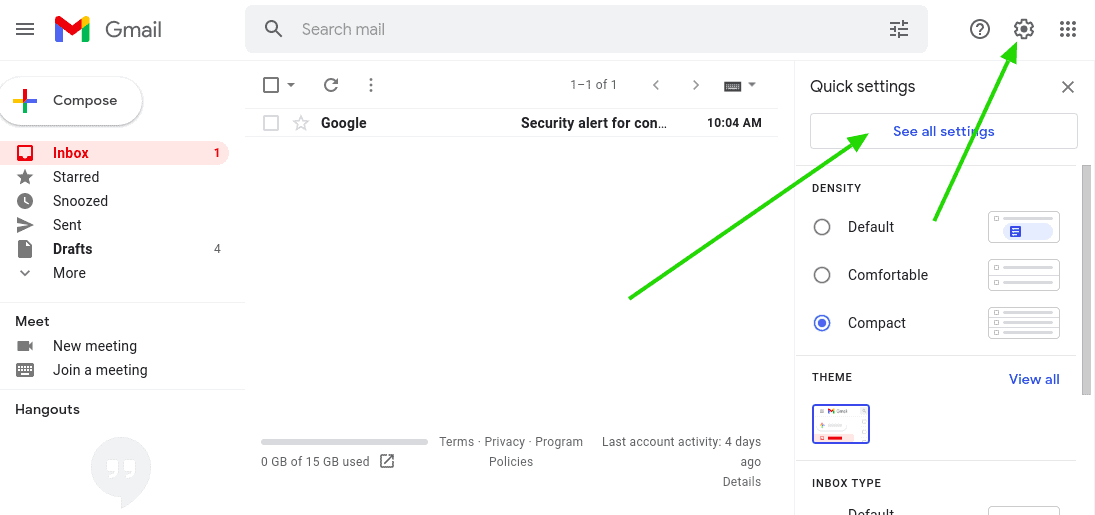The height and width of the screenshot is (515, 1095).
Task: Check the Google email row checkbox
Action: coord(271,124)
